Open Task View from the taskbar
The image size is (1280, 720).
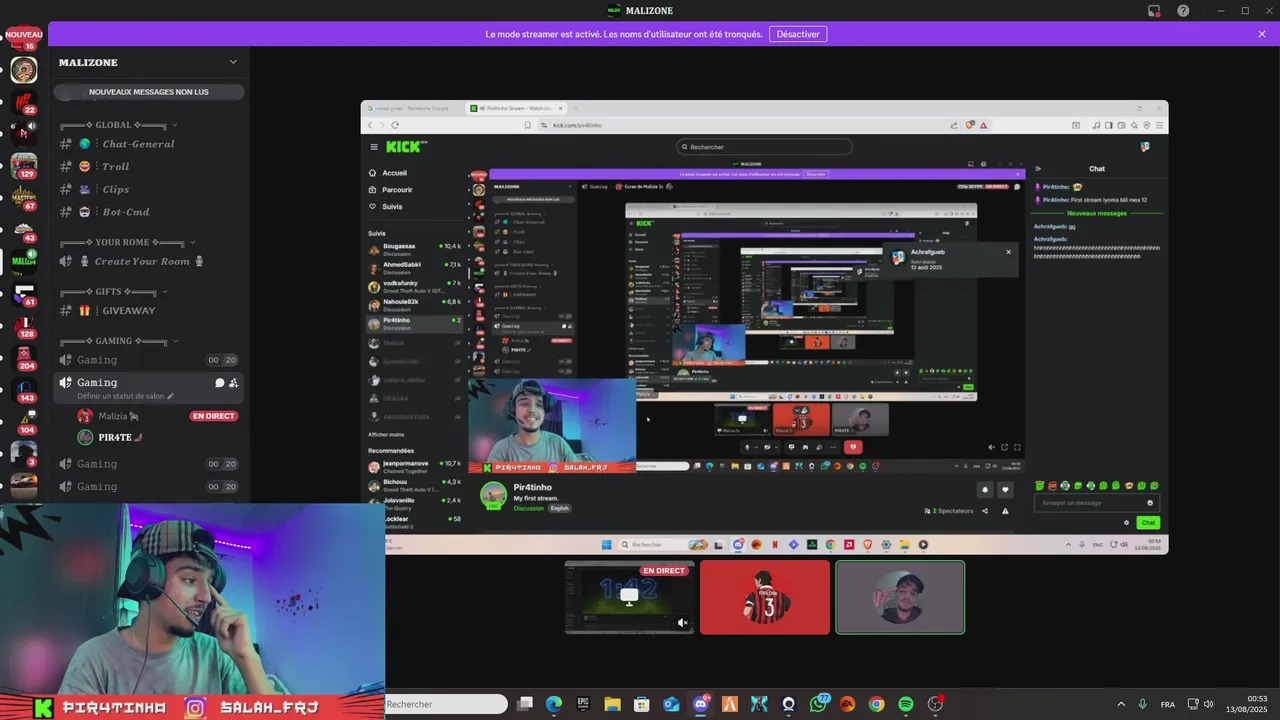[525, 704]
